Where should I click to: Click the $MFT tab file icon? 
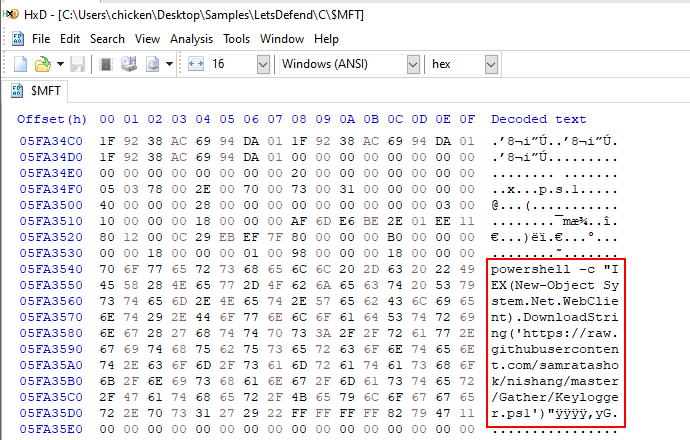[x=17, y=91]
